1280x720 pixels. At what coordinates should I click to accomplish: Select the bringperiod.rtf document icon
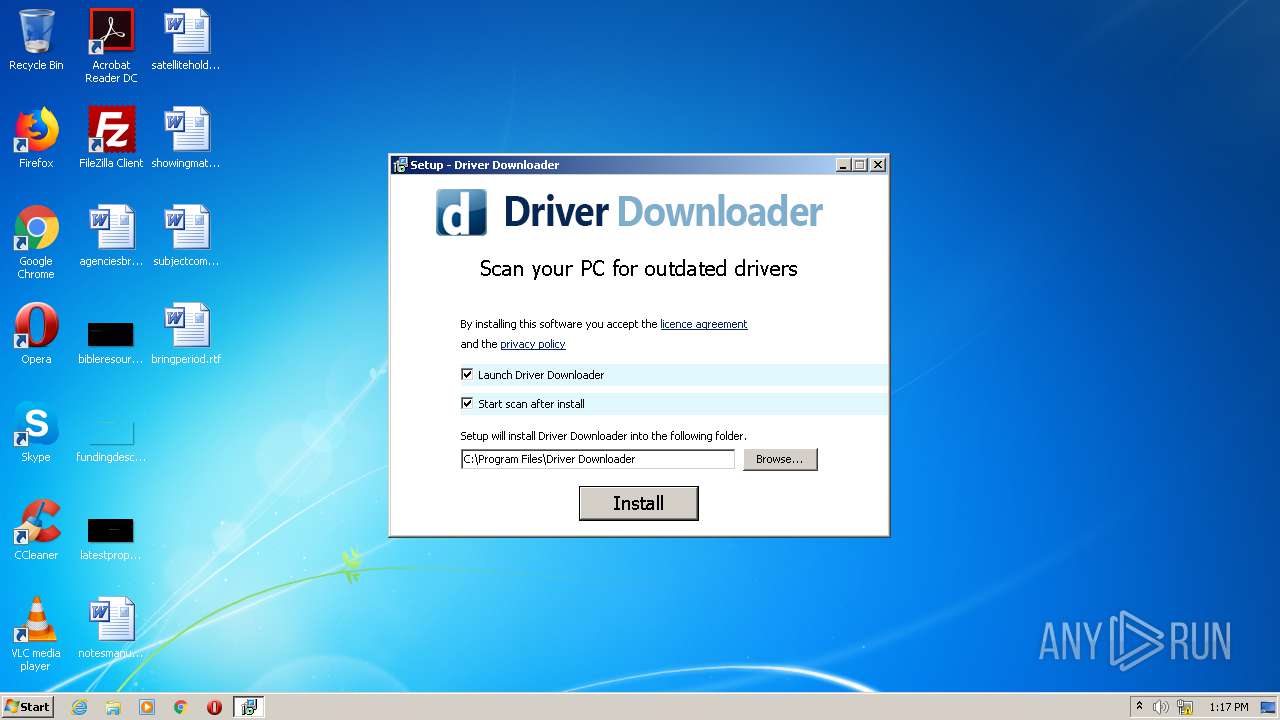[x=186, y=334]
